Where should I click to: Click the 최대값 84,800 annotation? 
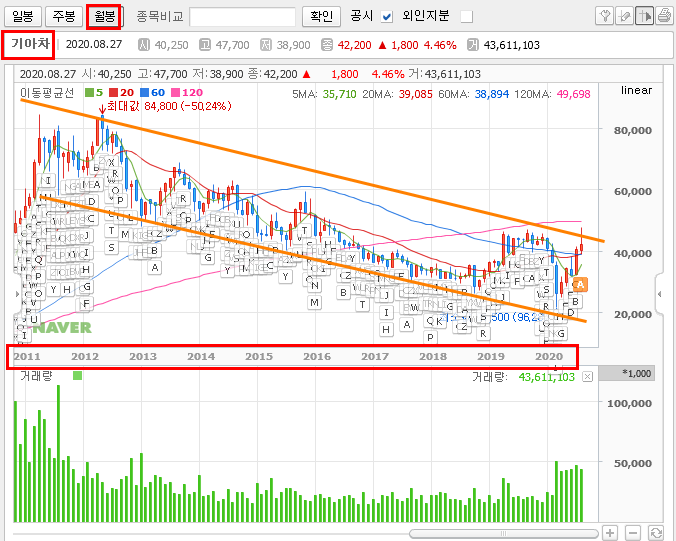[x=169, y=106]
